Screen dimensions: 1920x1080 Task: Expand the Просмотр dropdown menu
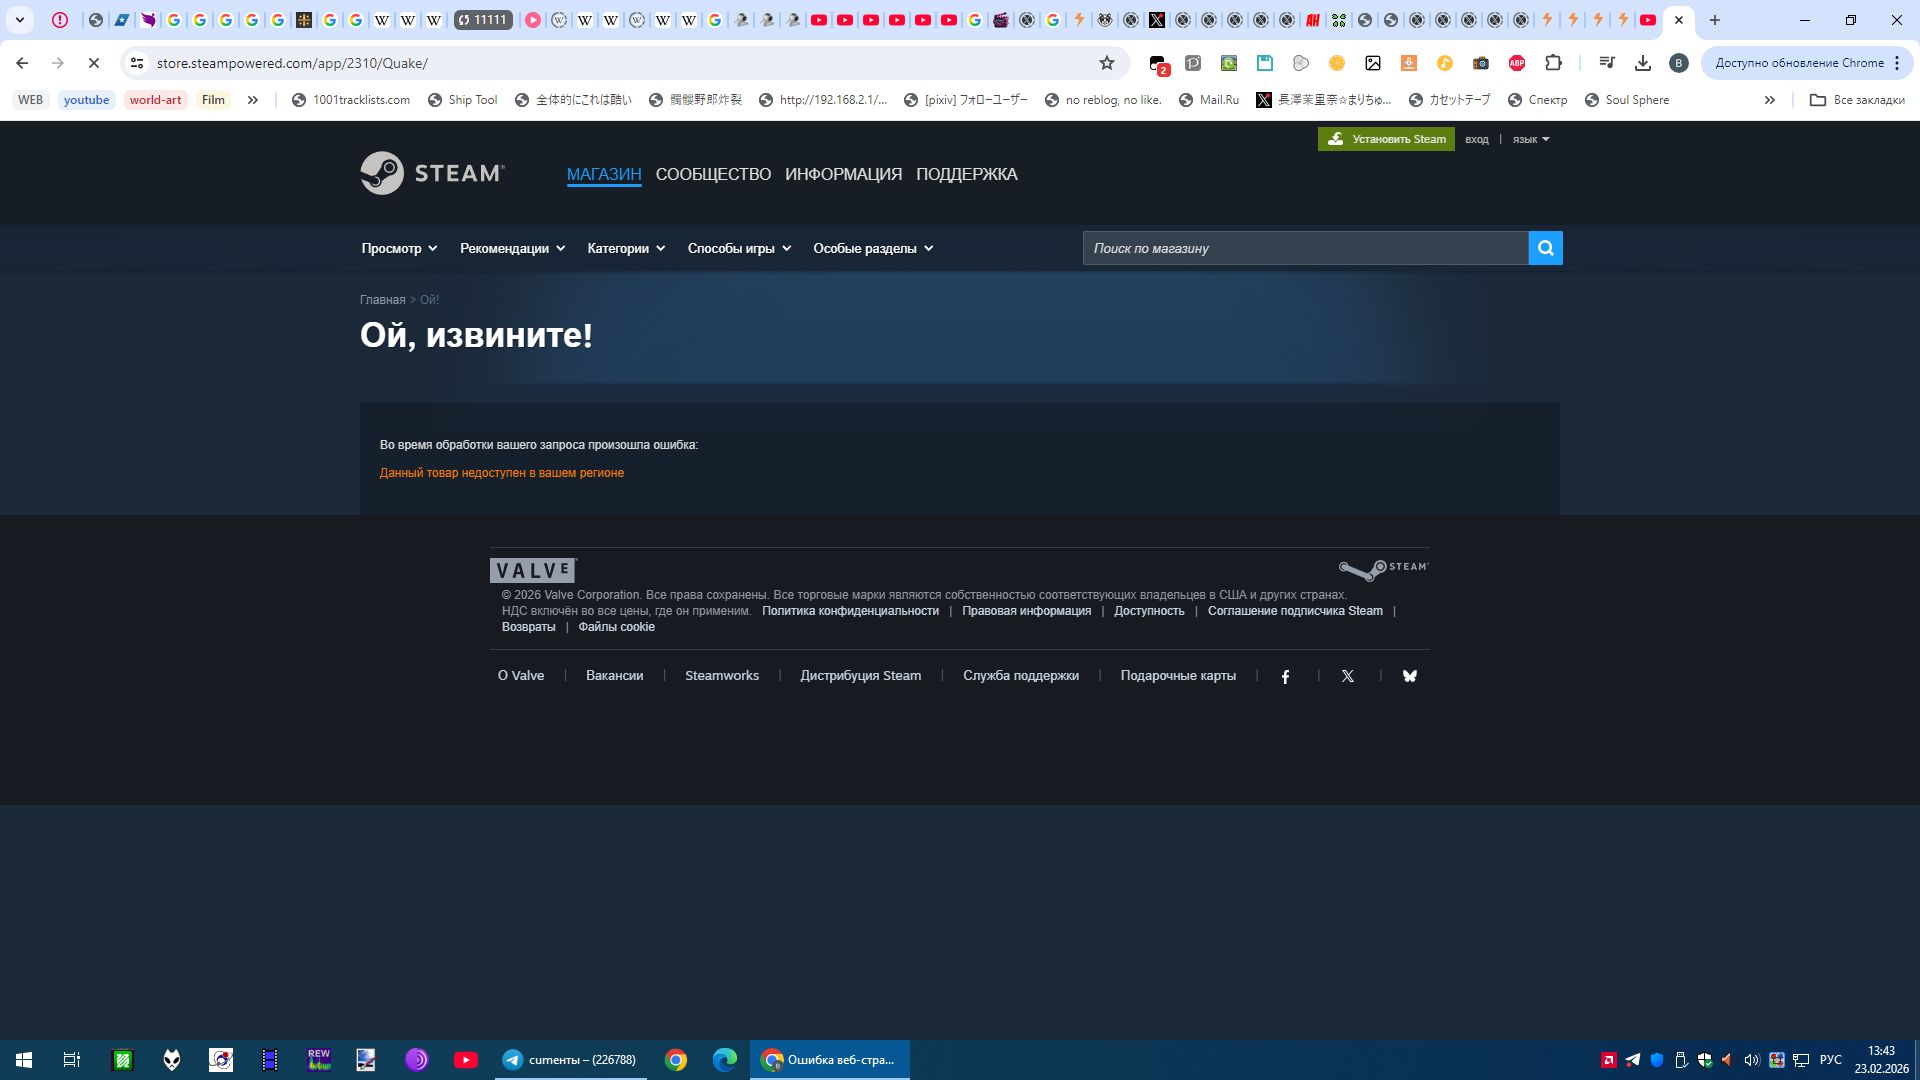coord(399,248)
